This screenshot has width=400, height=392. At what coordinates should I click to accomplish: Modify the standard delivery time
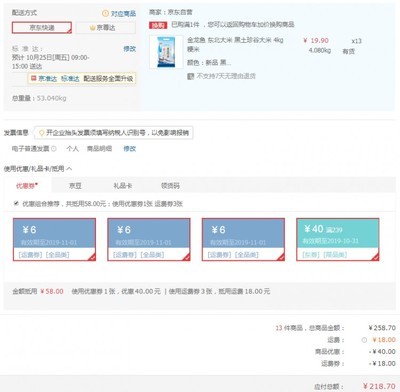129,49
